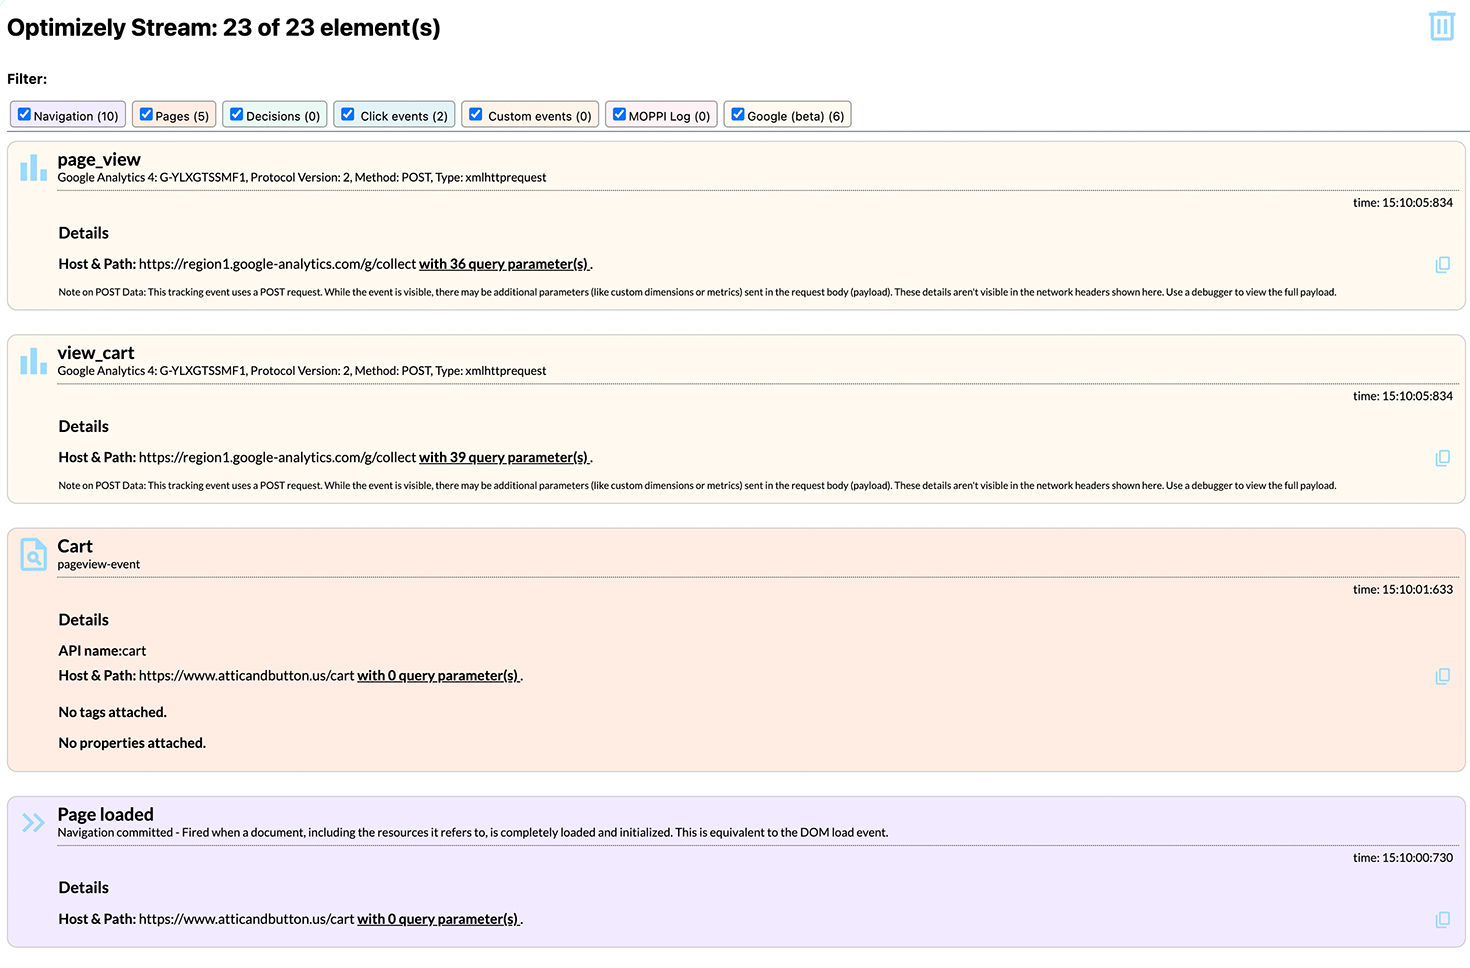
Task: Click the trash icon to clear stream
Action: click(x=1441, y=26)
